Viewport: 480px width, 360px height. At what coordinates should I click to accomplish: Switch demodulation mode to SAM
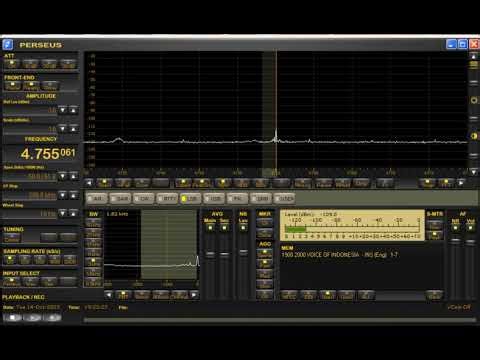pyautogui.click(x=121, y=198)
